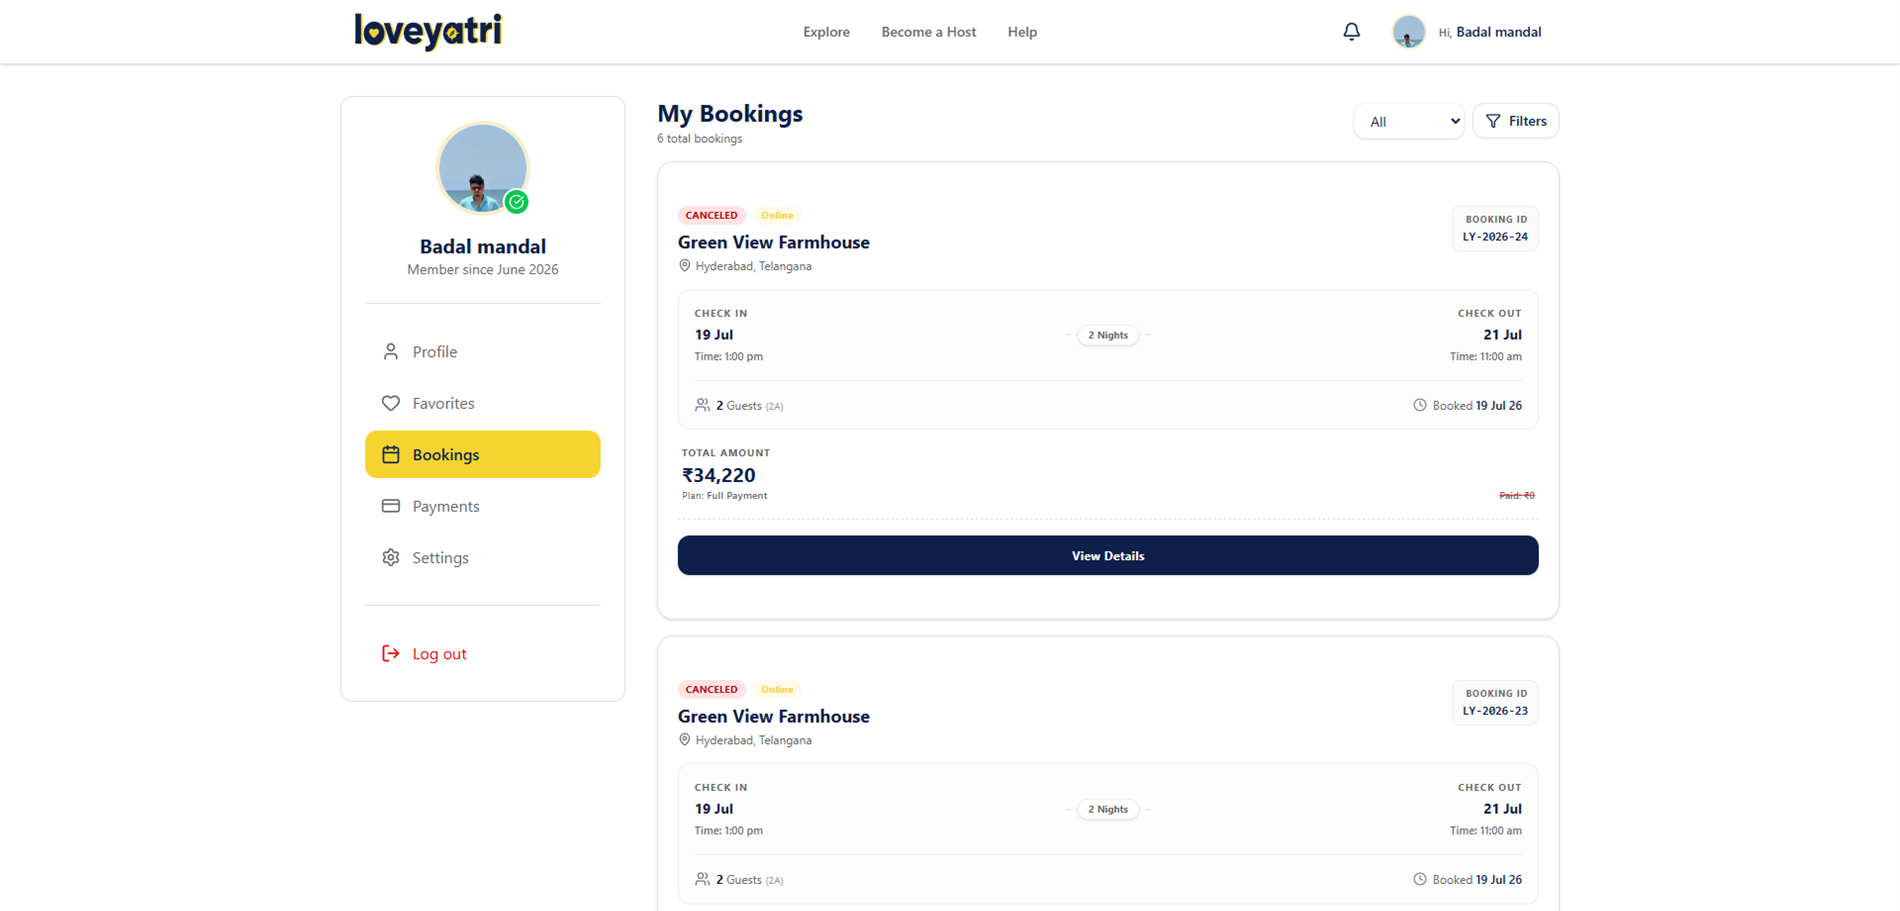Click Green View Farmhouse title in LY-2026-24
This screenshot has width=1900, height=911.
point(774,242)
